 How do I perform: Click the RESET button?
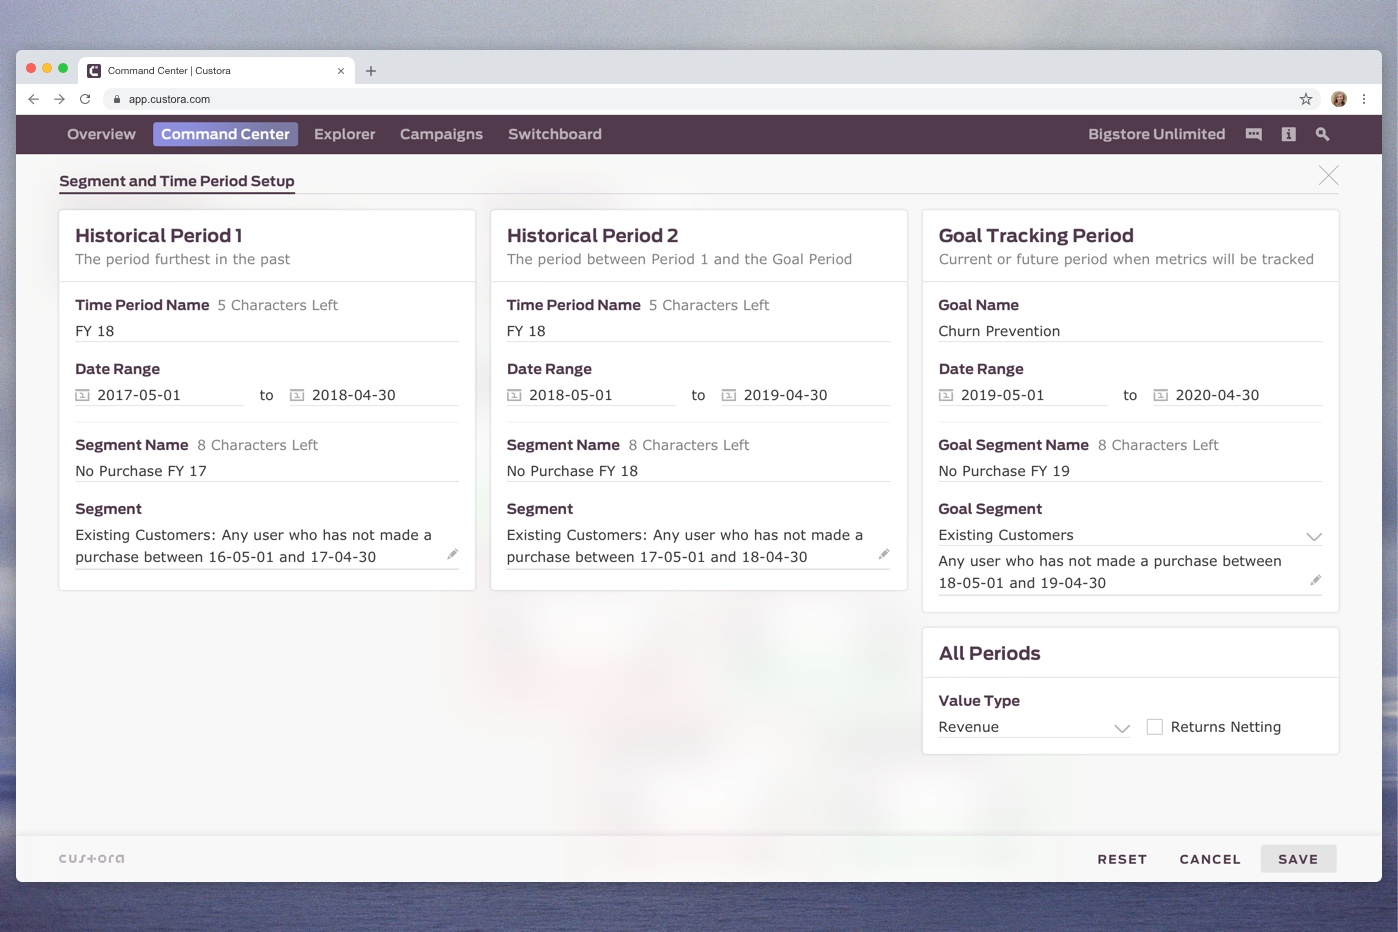1122,859
